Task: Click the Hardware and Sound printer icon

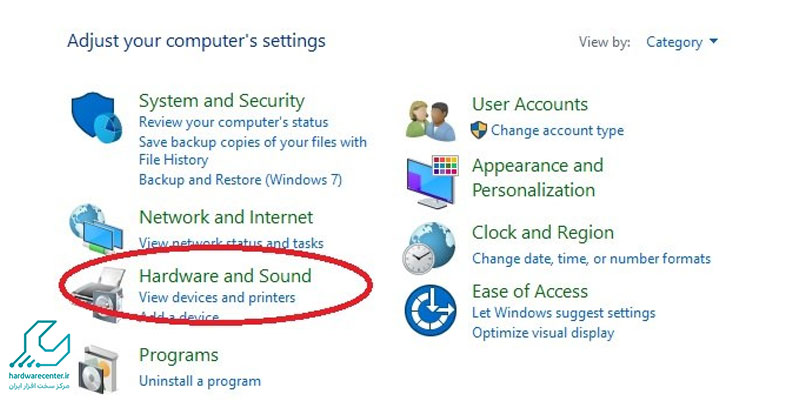Action: click(99, 293)
